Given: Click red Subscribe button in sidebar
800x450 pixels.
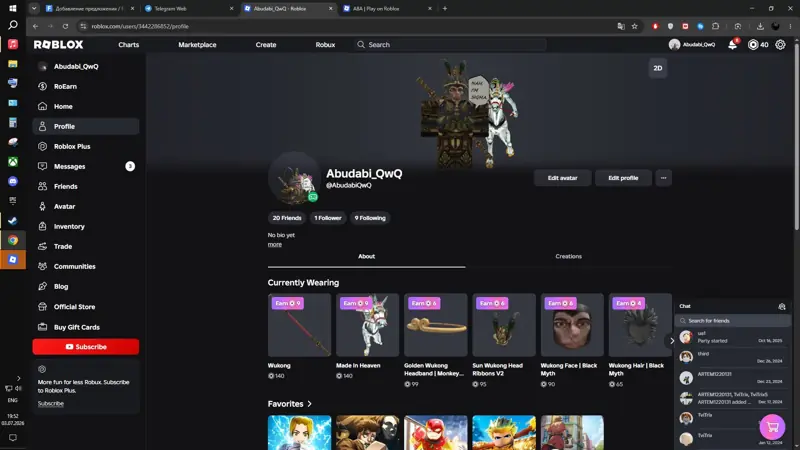Looking at the screenshot, I should click(x=86, y=347).
